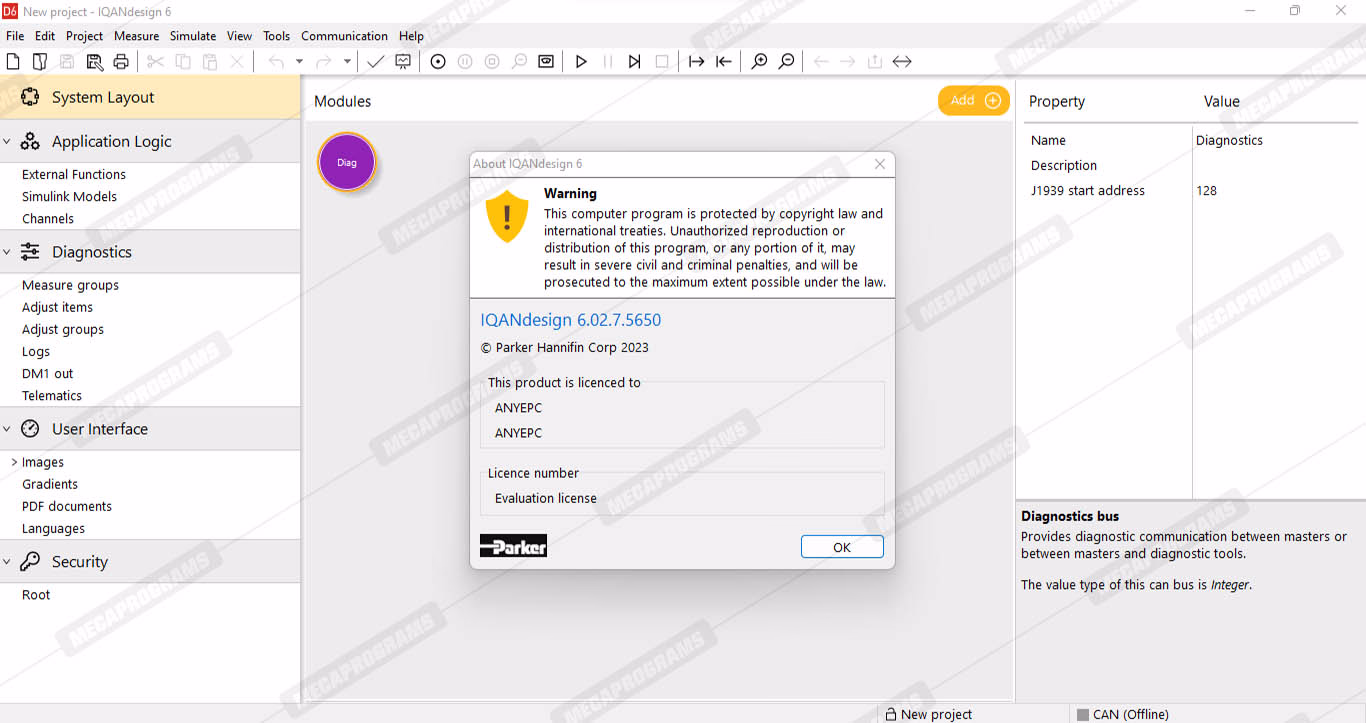
Task: Click the New project icon in toolbar
Action: click(13, 62)
